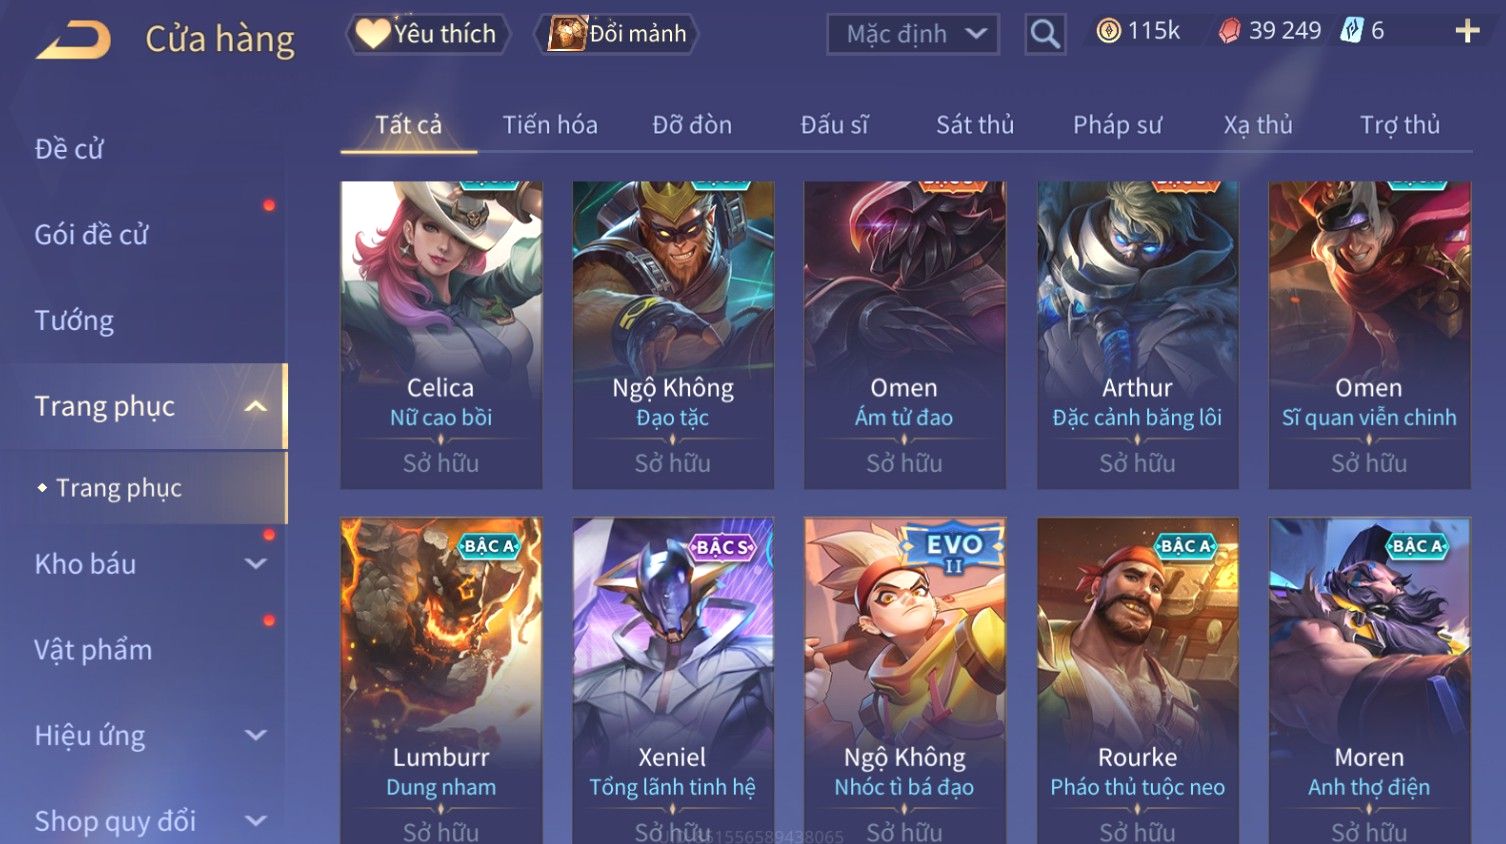Select the Pháp sư tab
Image resolution: width=1506 pixels, height=844 pixels.
(x=1117, y=125)
